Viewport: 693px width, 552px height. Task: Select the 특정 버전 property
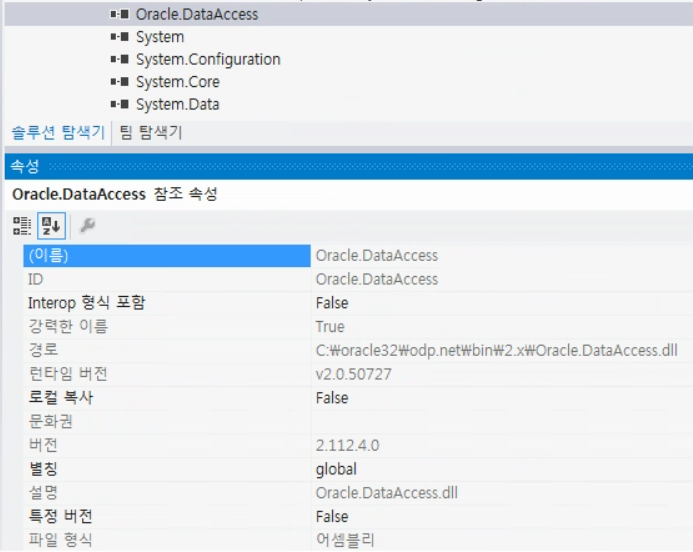[61, 516]
